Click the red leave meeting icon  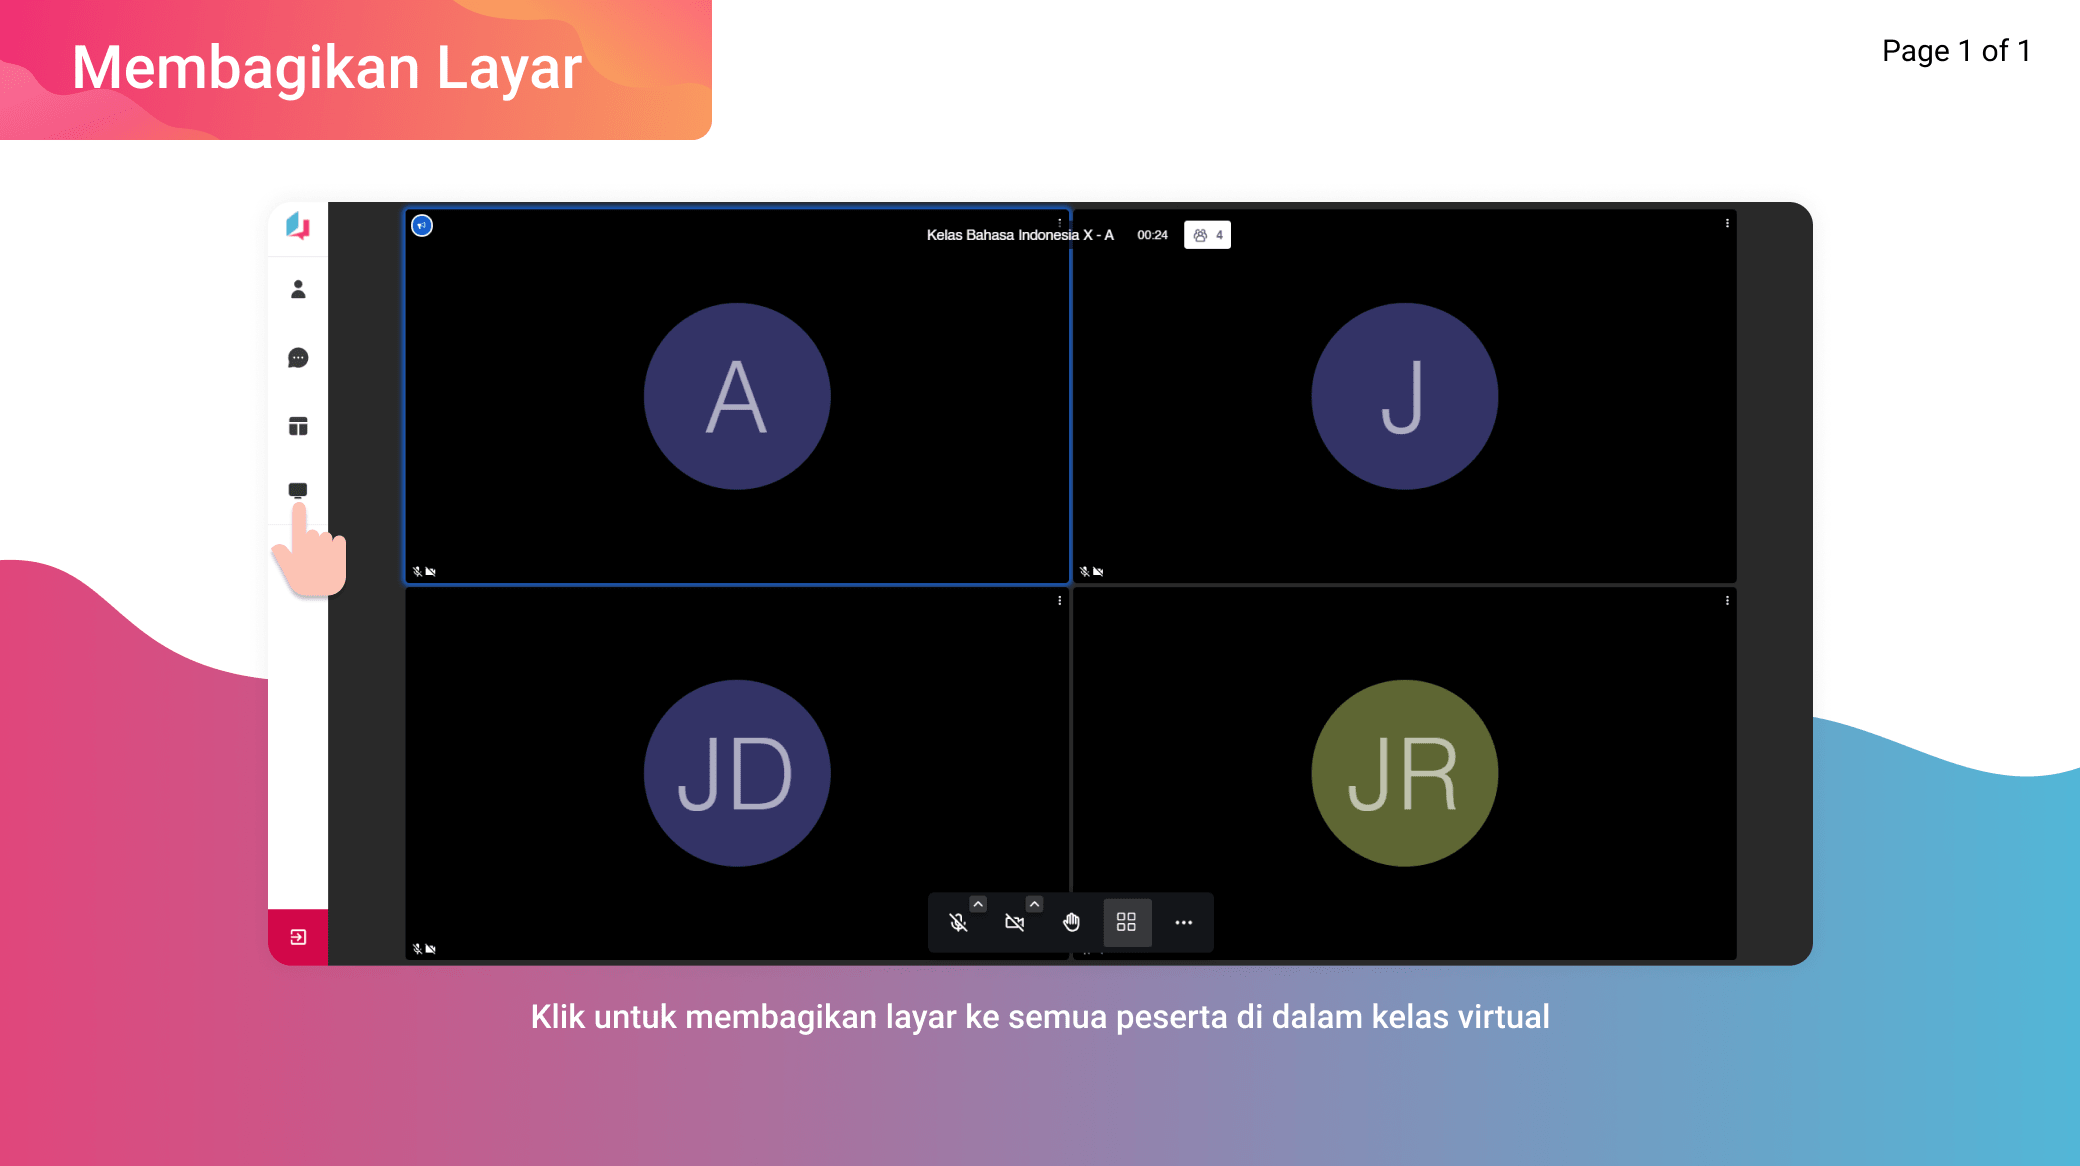[x=298, y=937]
